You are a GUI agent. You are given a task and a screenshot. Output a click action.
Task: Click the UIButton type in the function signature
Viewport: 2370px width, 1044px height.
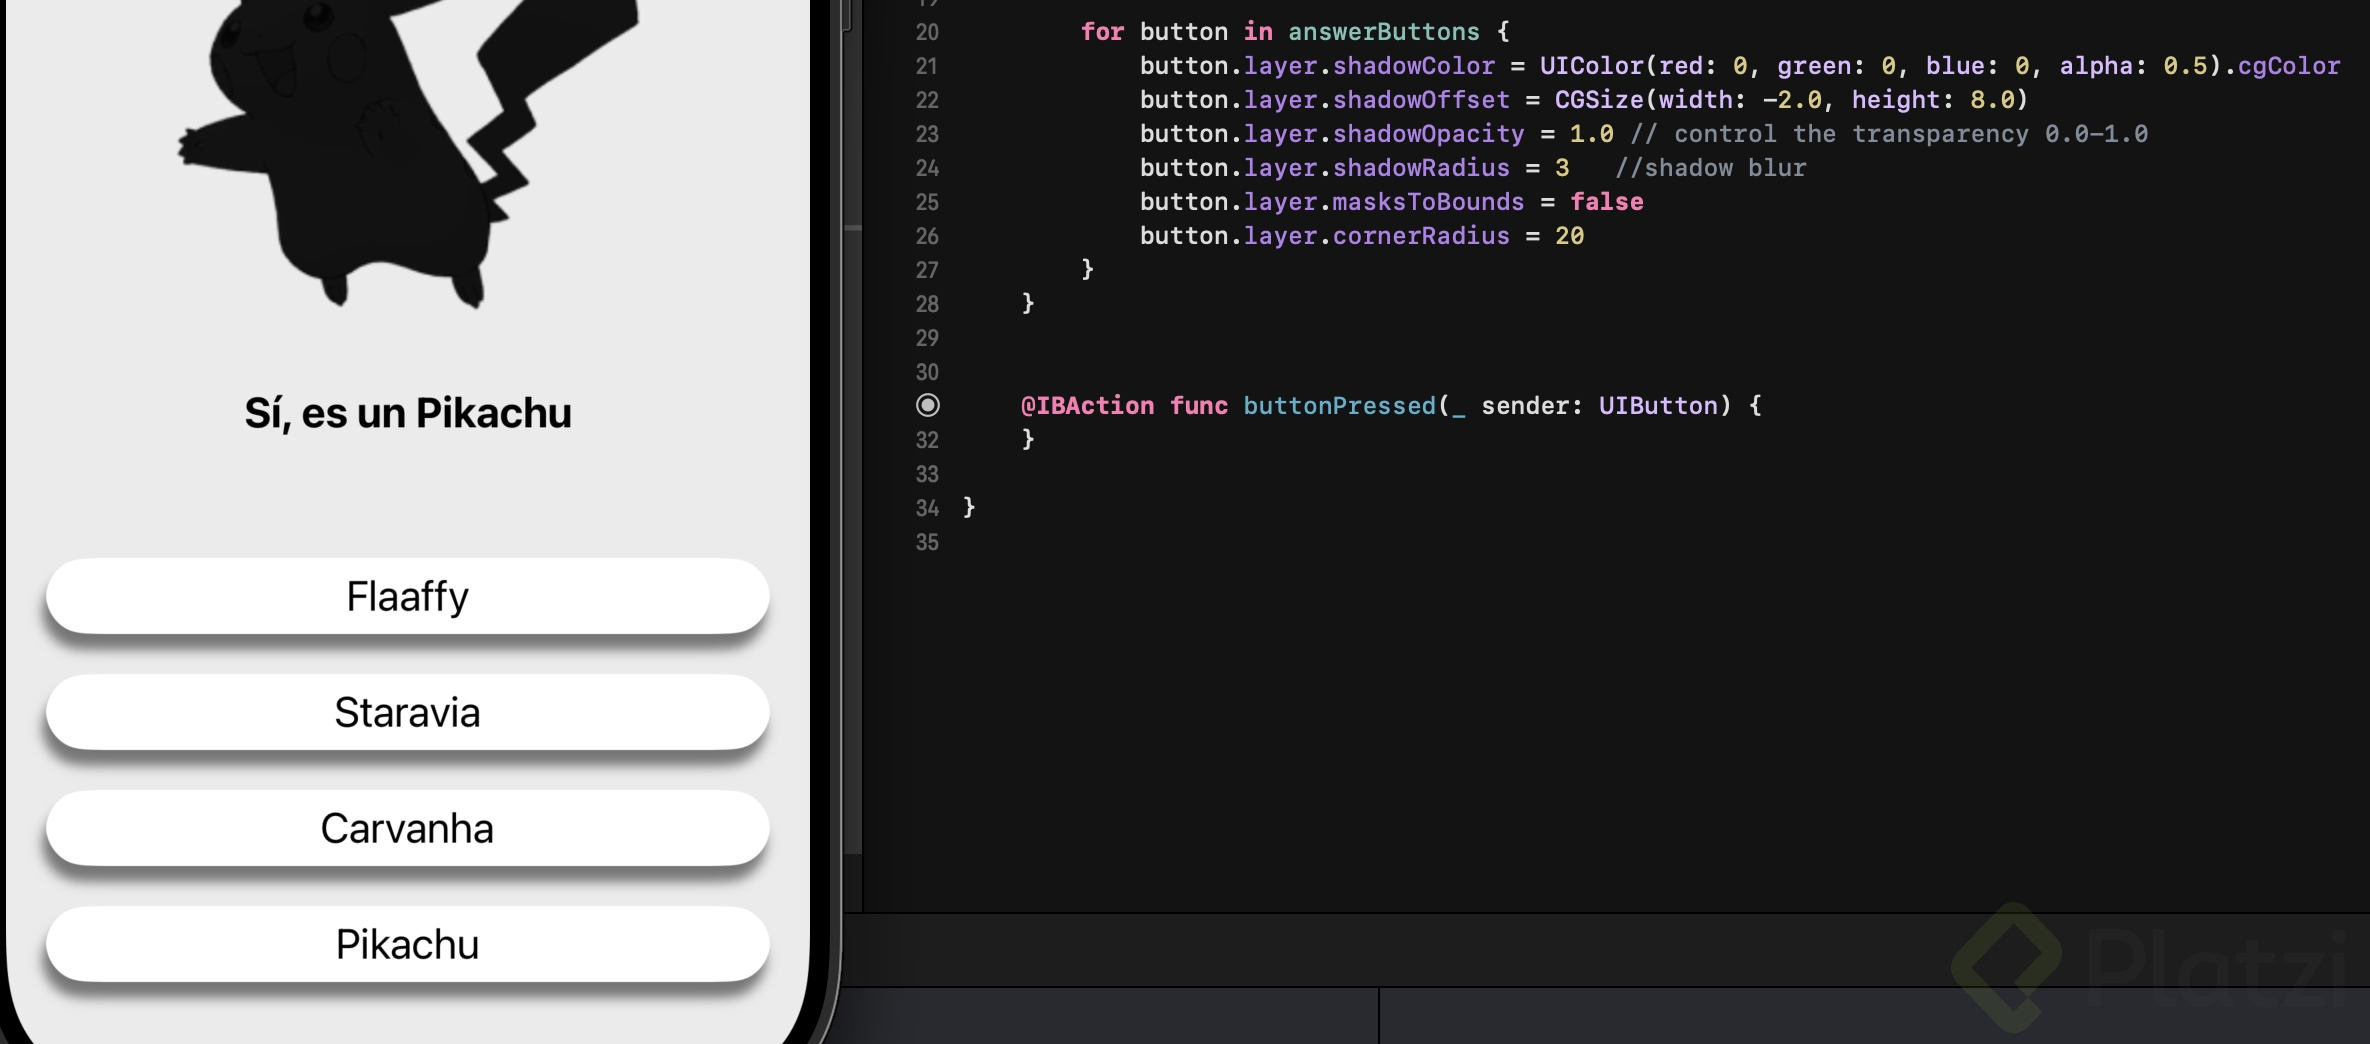(1658, 406)
